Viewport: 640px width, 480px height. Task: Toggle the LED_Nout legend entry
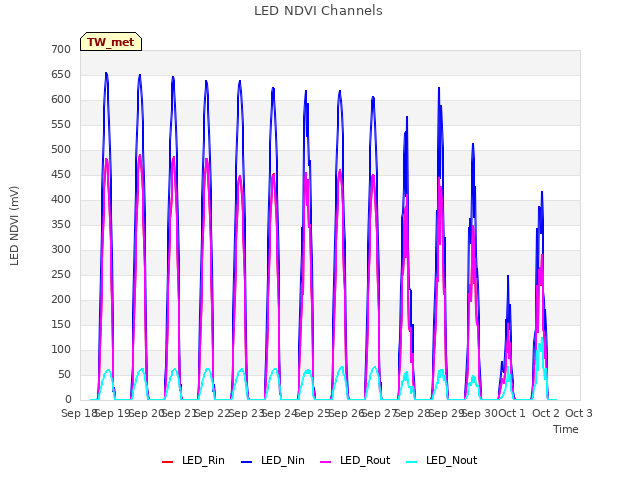(x=442, y=460)
